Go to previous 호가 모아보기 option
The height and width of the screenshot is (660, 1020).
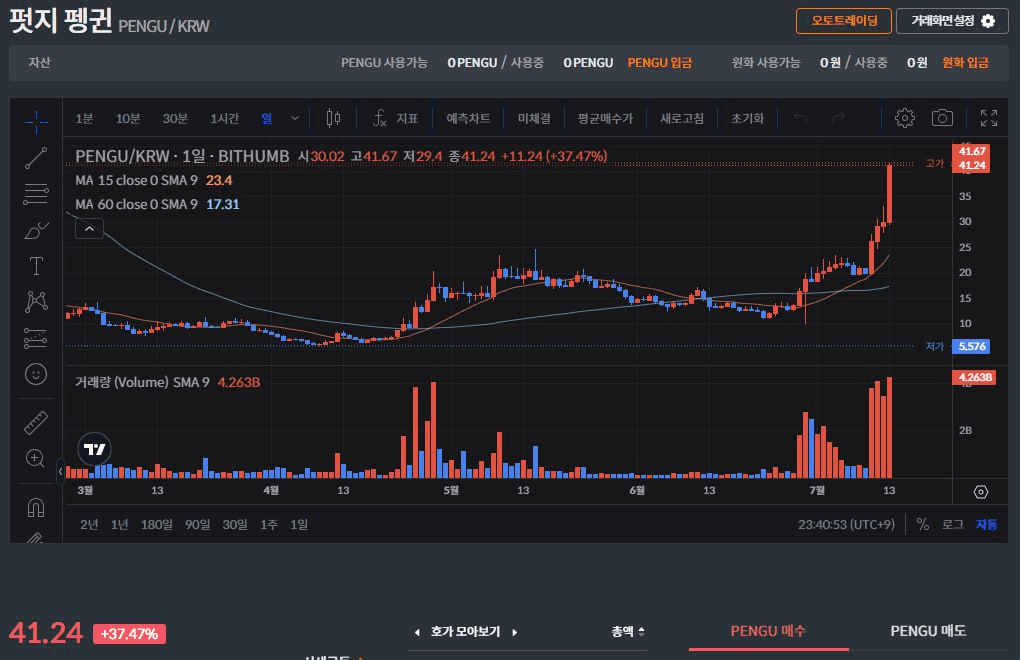click(x=417, y=632)
